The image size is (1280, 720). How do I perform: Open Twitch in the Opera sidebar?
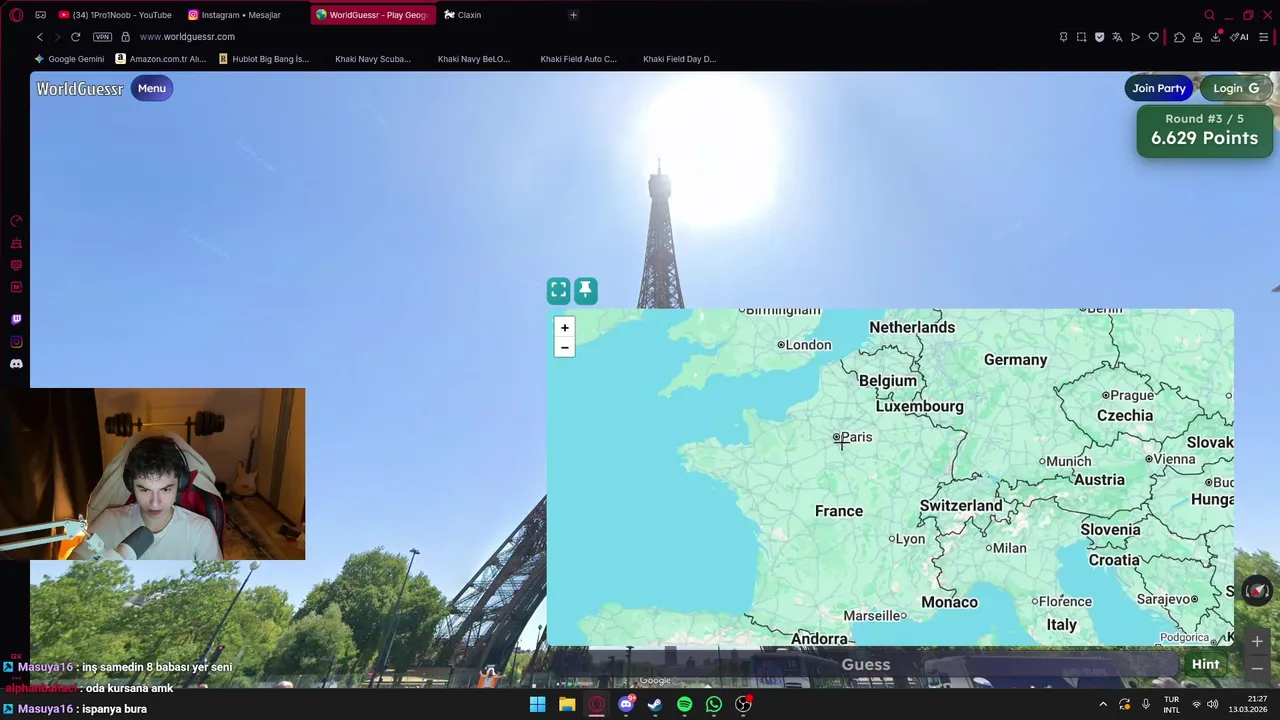click(x=16, y=320)
